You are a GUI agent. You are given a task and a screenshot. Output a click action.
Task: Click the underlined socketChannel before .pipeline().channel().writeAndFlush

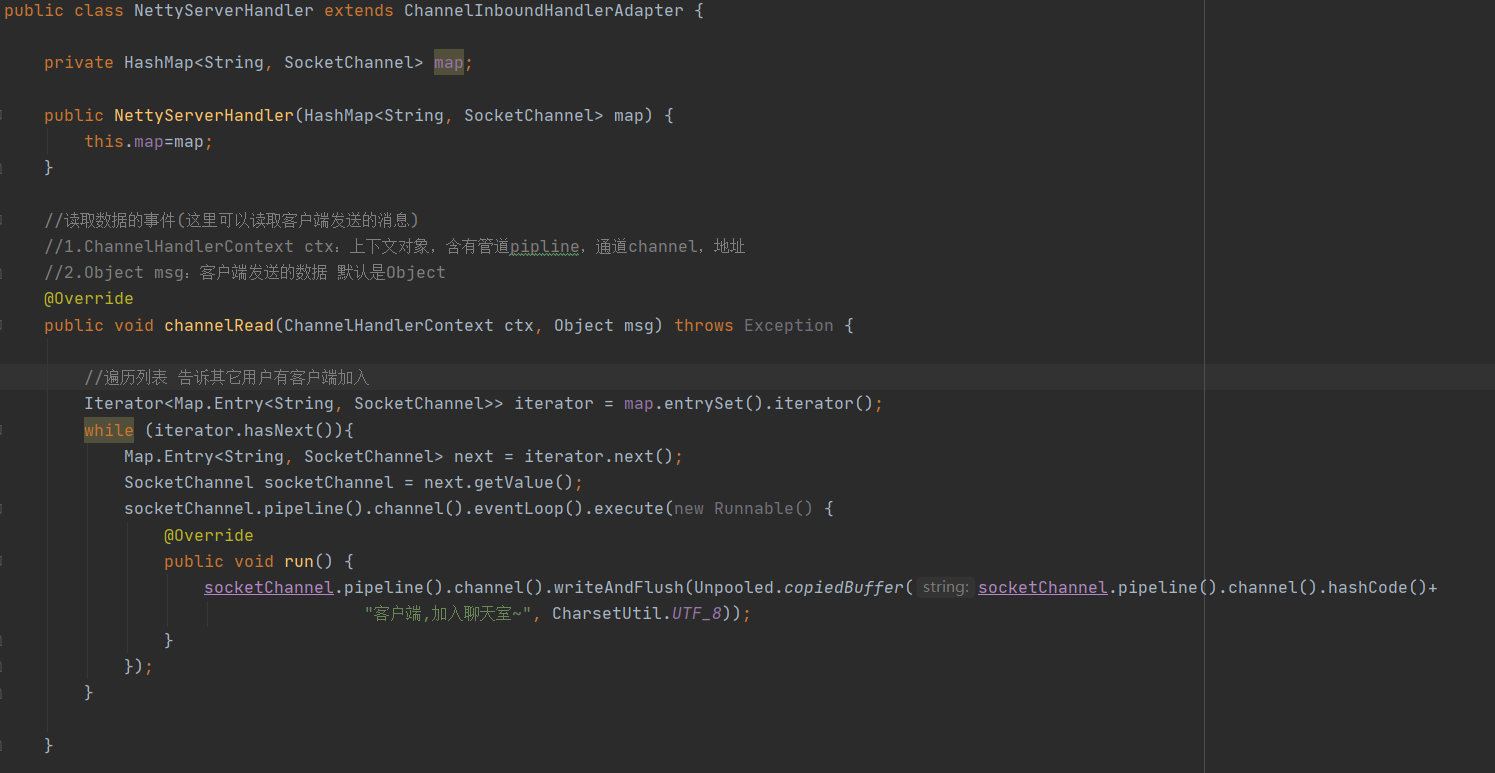tap(269, 587)
